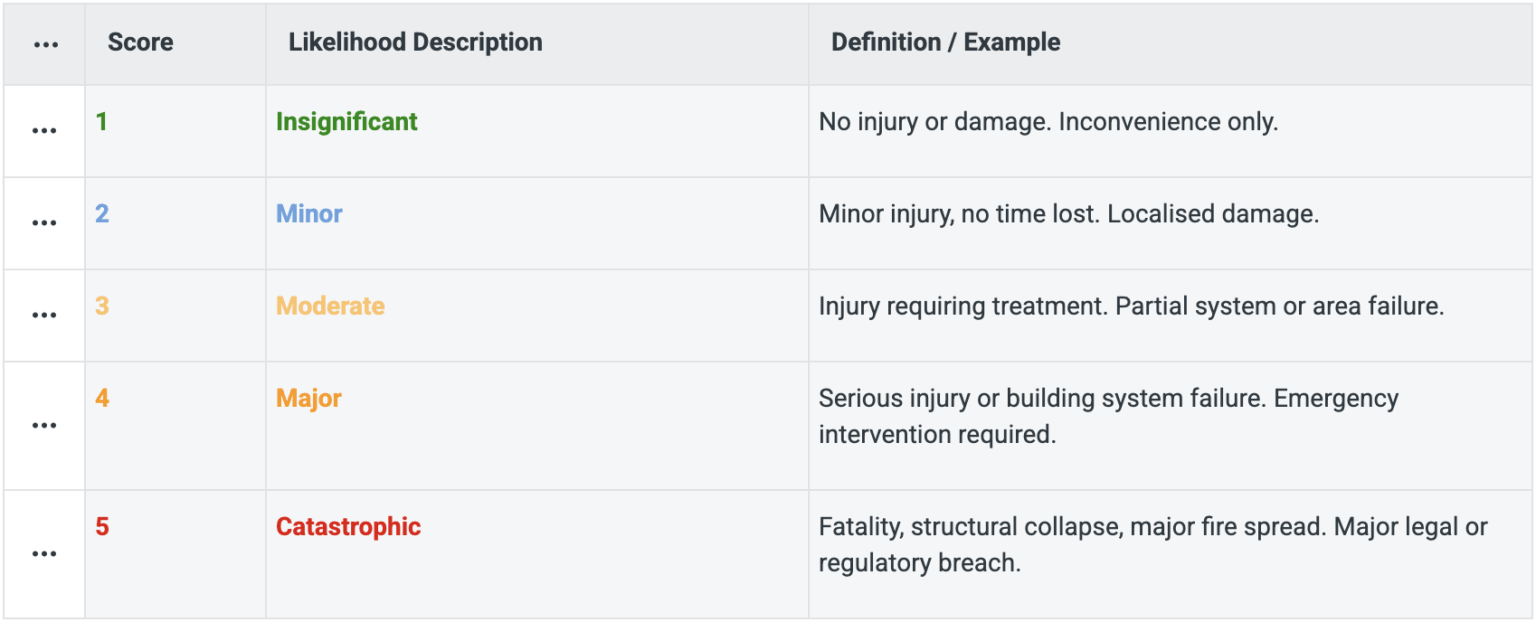Select the score value 5
The width and height of the screenshot is (1536, 622).
point(100,526)
